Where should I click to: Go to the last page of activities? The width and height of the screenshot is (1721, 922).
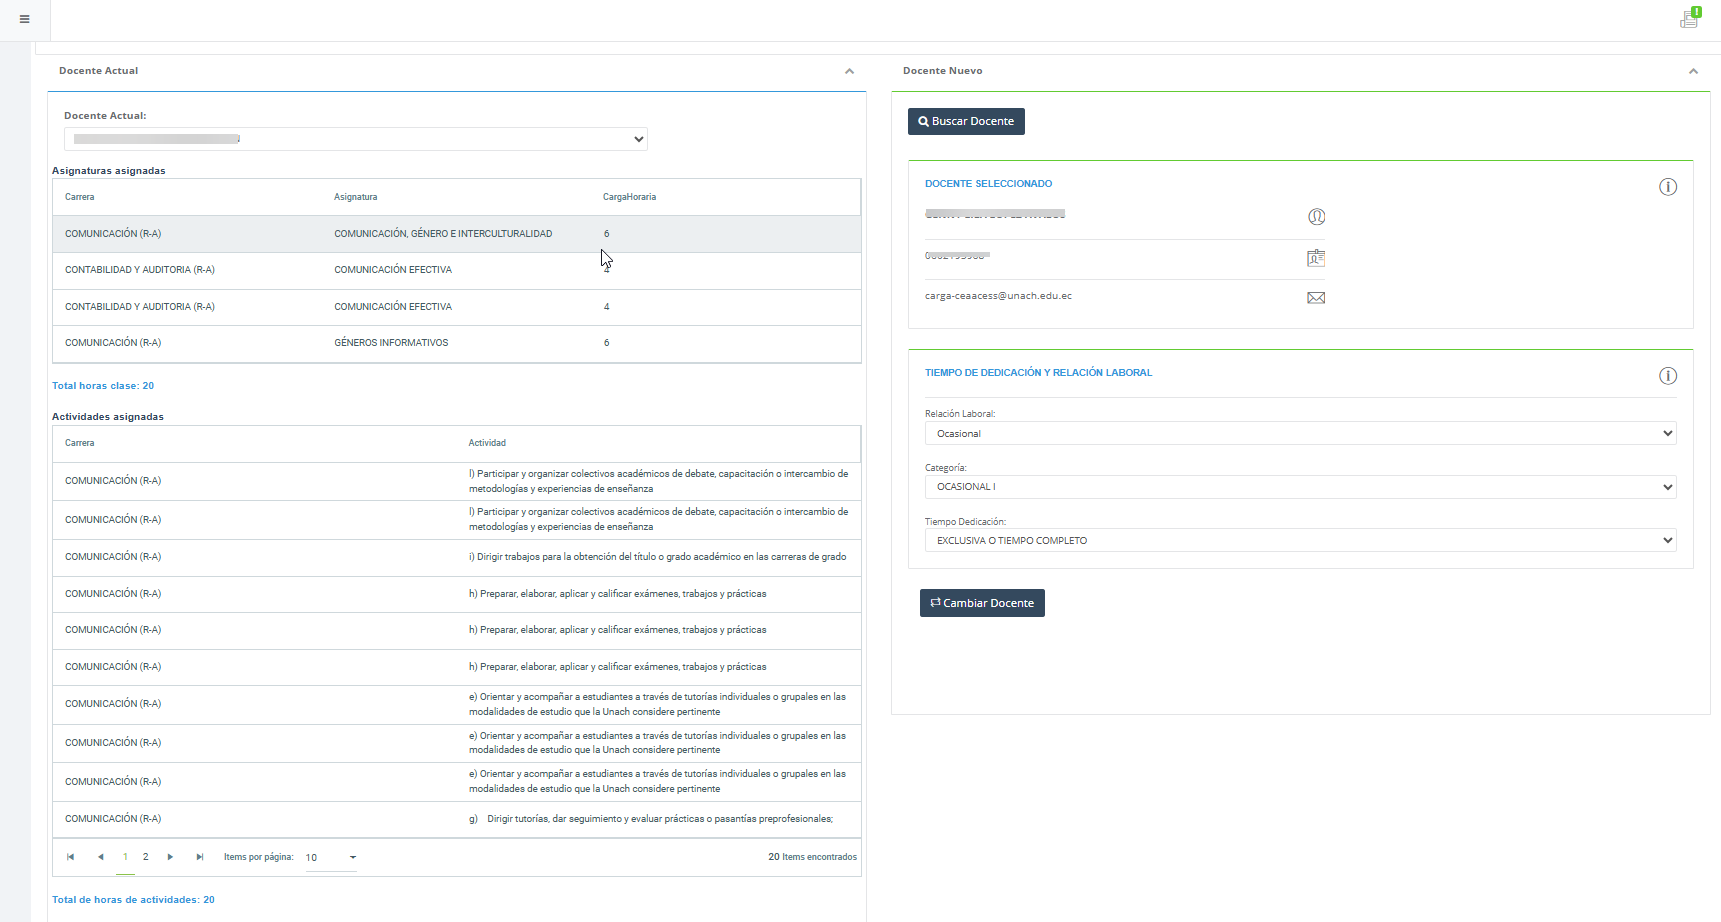point(200,857)
